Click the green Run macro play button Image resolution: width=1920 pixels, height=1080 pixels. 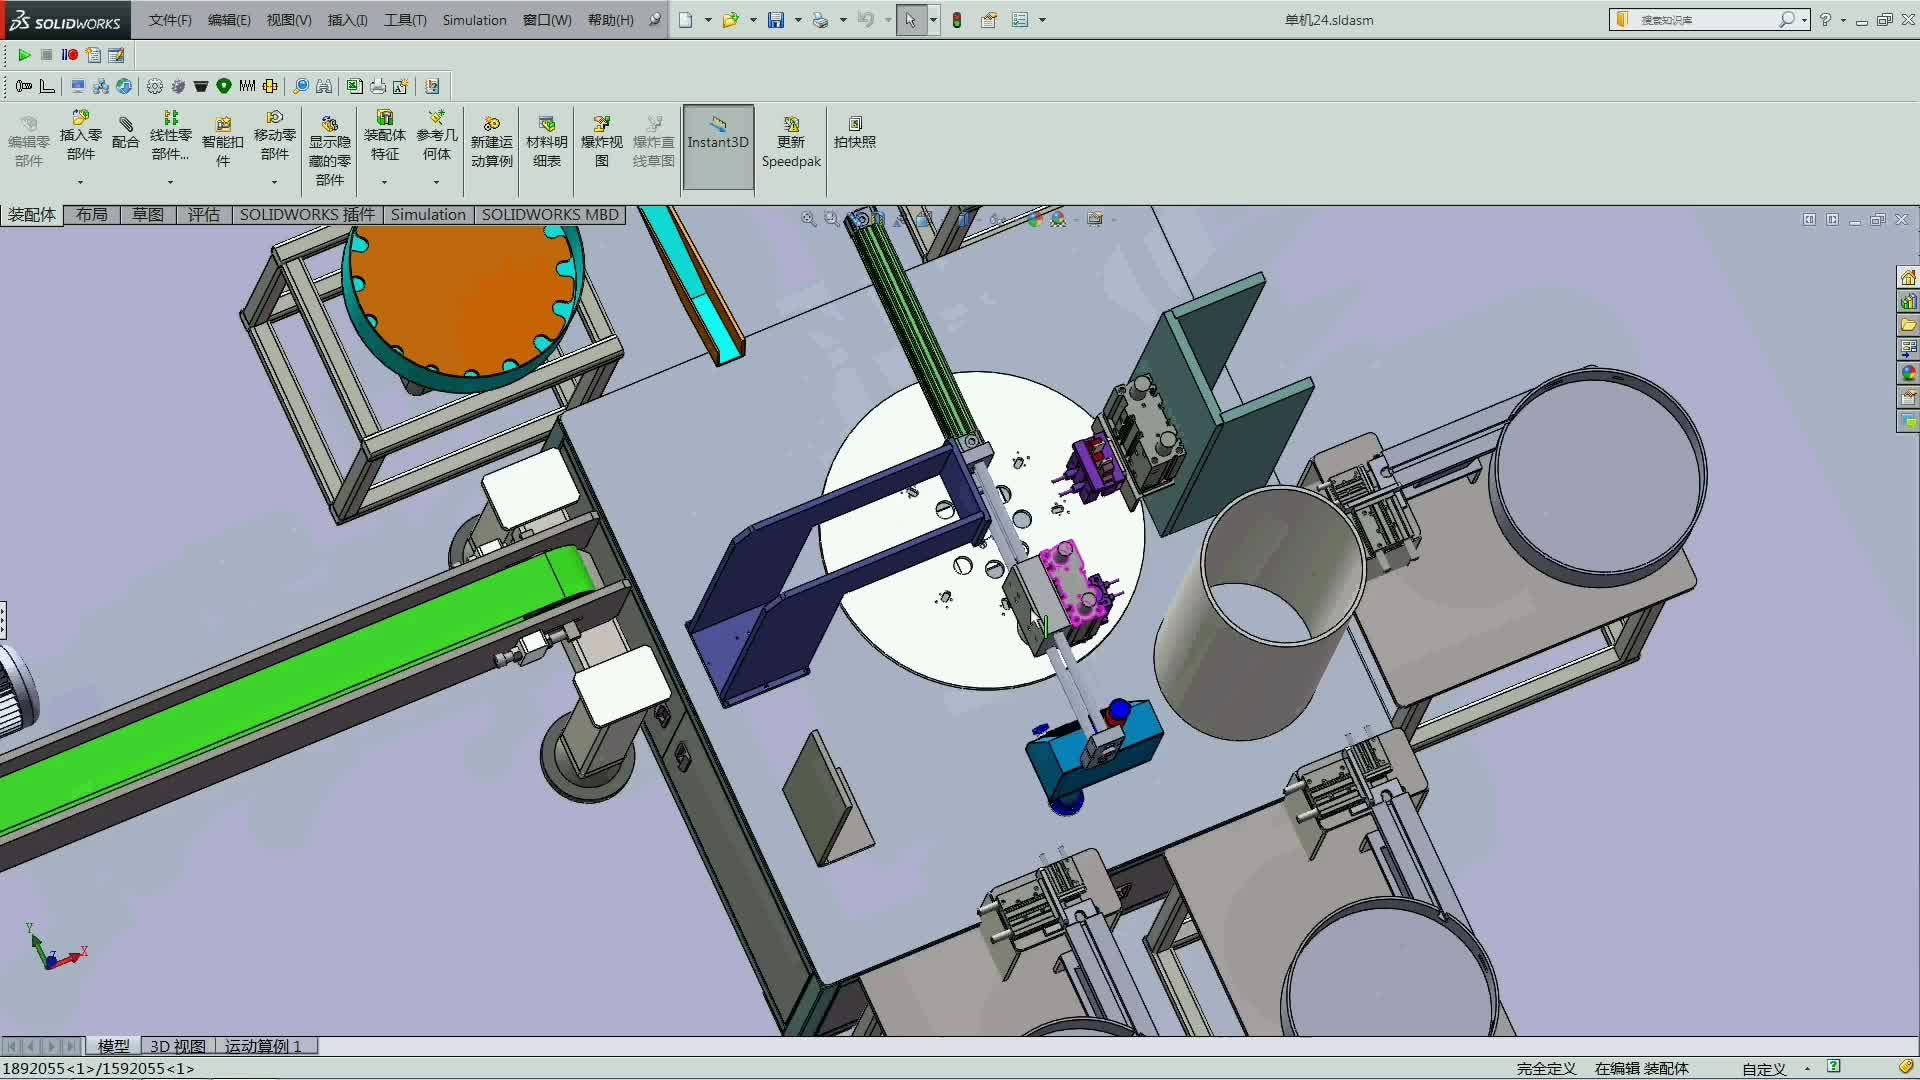point(25,55)
